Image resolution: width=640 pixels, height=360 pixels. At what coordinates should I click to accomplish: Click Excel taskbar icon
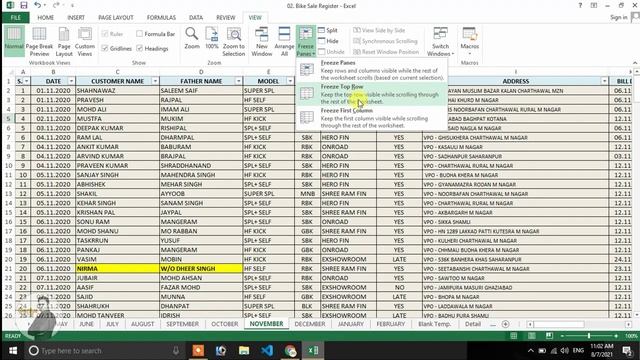pyautogui.click(x=313, y=351)
